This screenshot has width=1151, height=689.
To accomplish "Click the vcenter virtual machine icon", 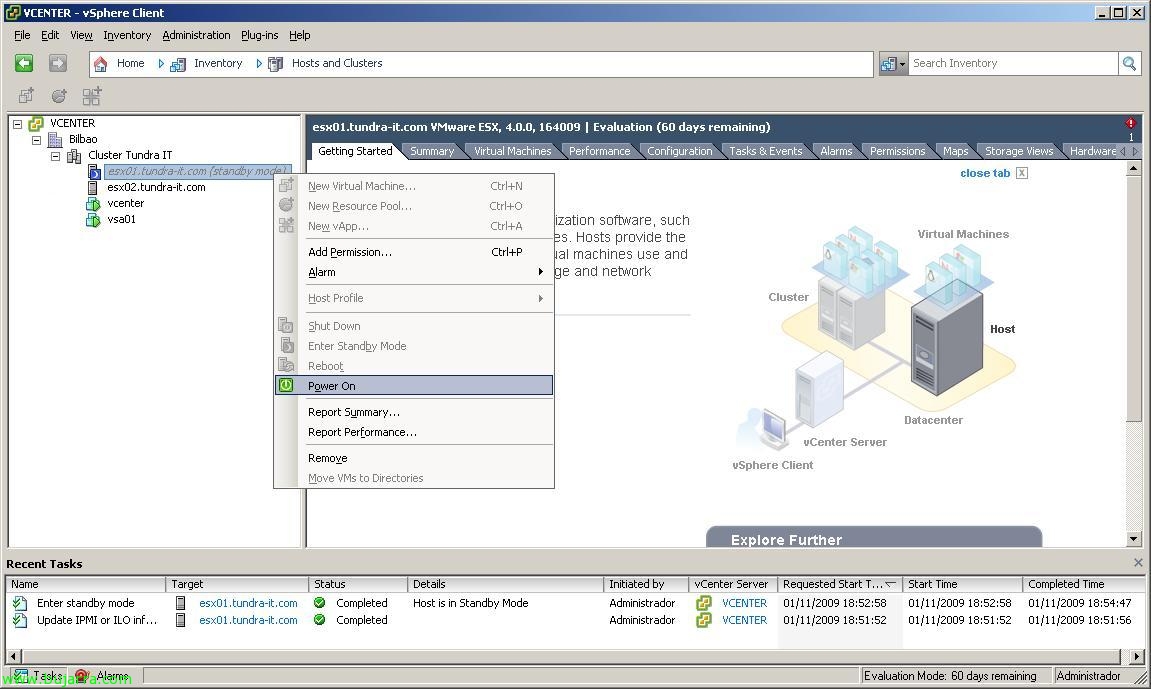I will point(93,204).
